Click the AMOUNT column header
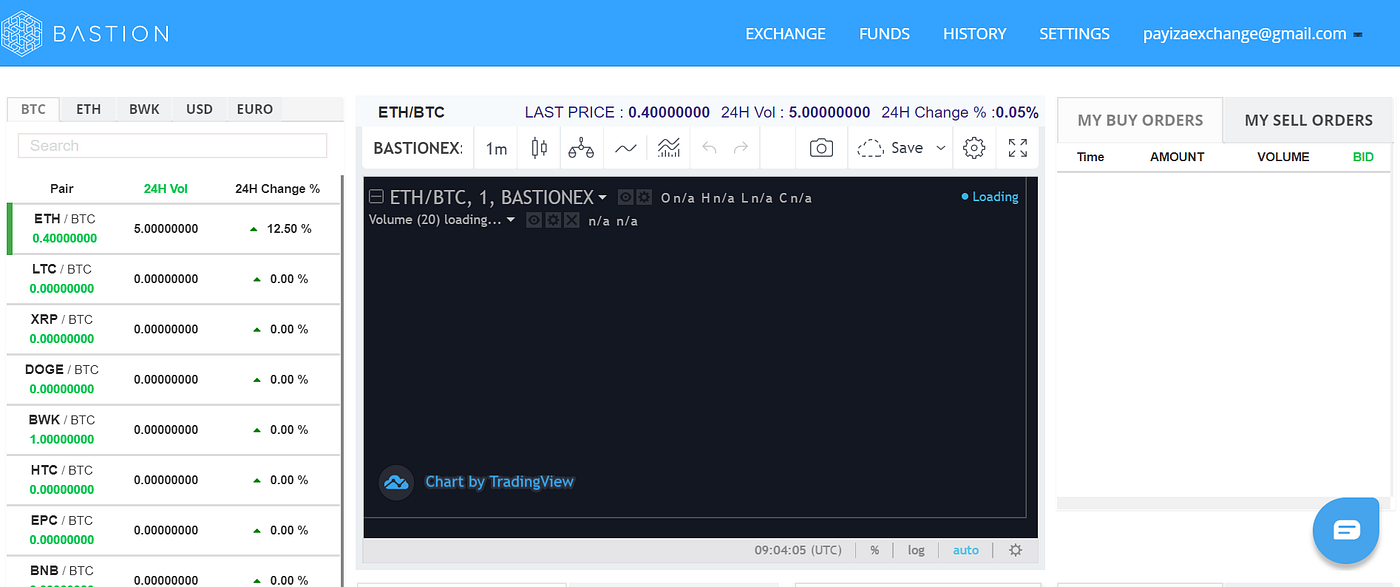The image size is (1400, 587). [1177, 157]
